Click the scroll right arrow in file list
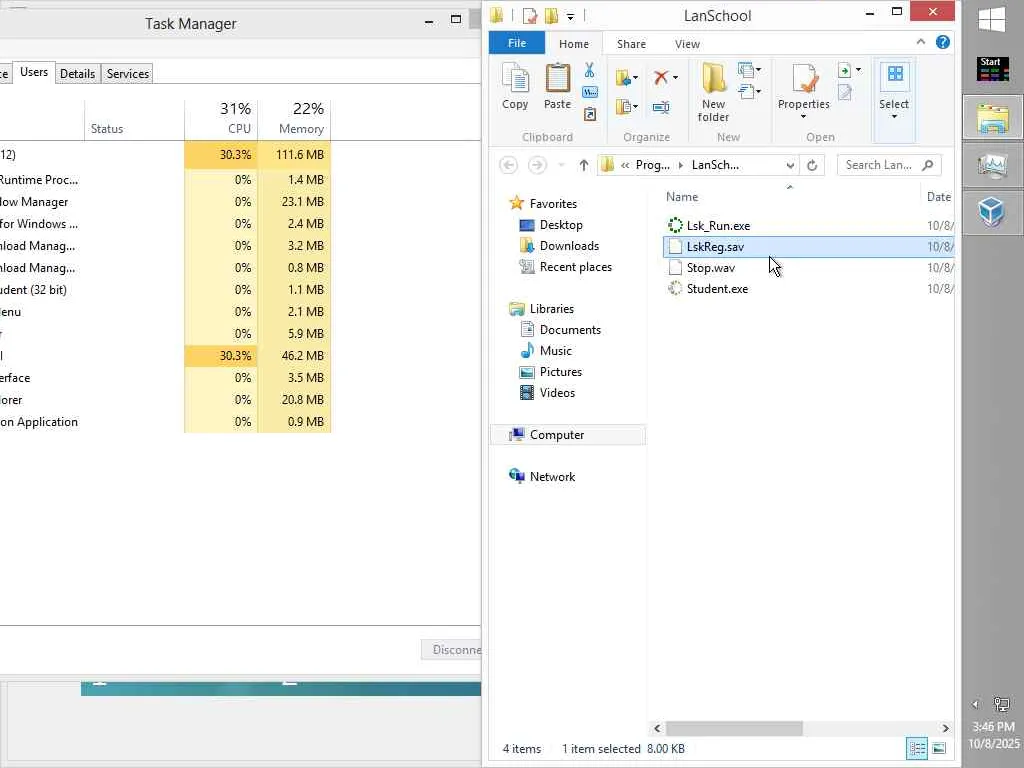Screen dimensions: 1024x768 945,728
